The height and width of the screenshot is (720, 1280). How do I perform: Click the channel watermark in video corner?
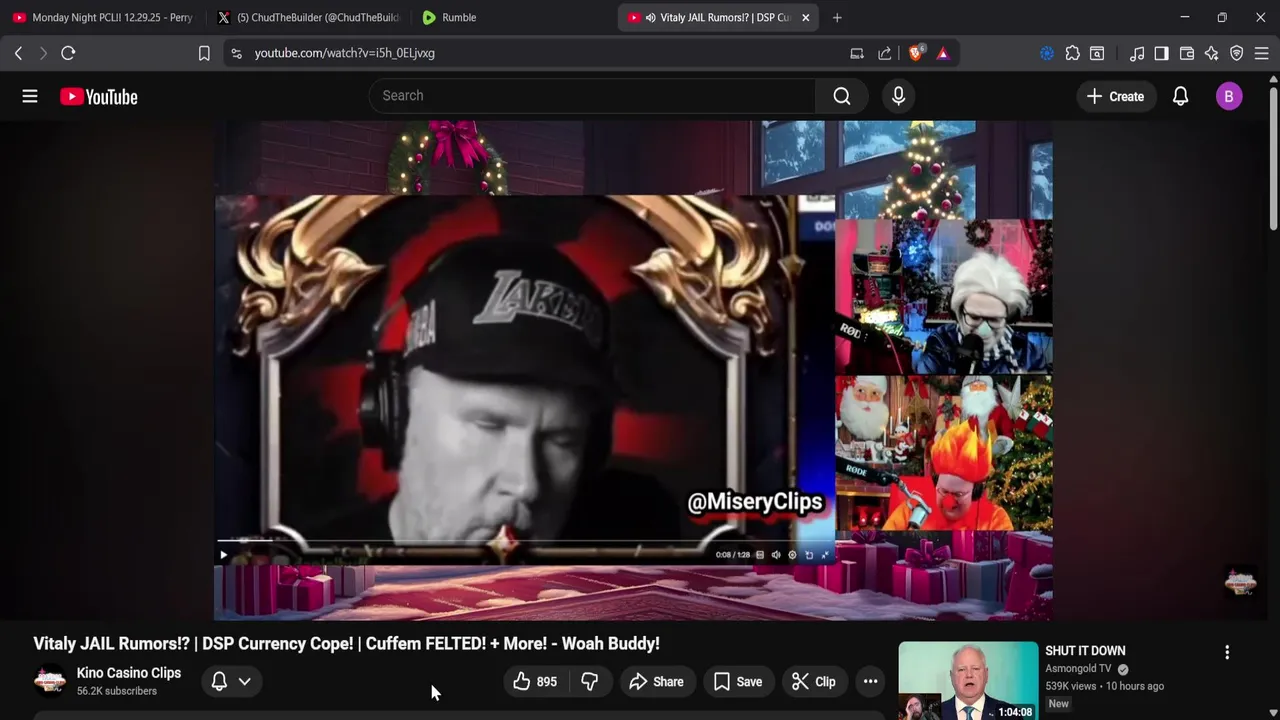(1241, 582)
